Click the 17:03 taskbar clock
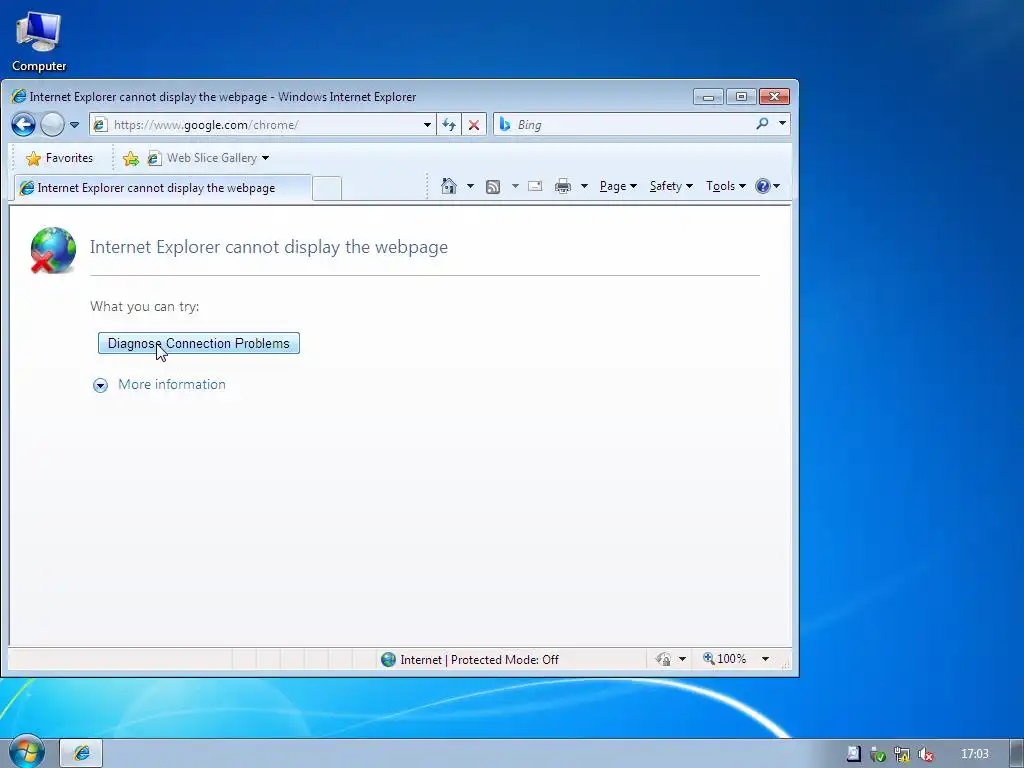The width and height of the screenshot is (1024, 768). pos(974,754)
